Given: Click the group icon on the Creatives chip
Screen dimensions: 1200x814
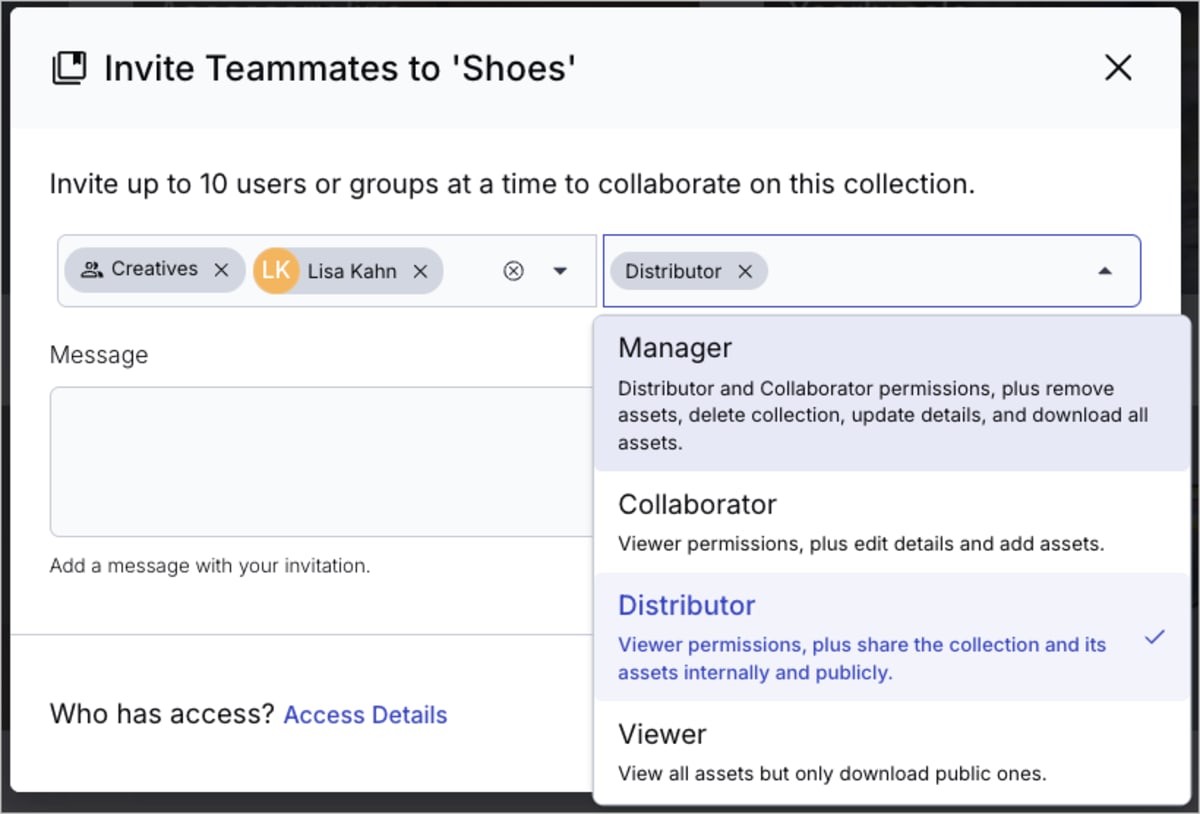Looking at the screenshot, I should tap(90, 268).
